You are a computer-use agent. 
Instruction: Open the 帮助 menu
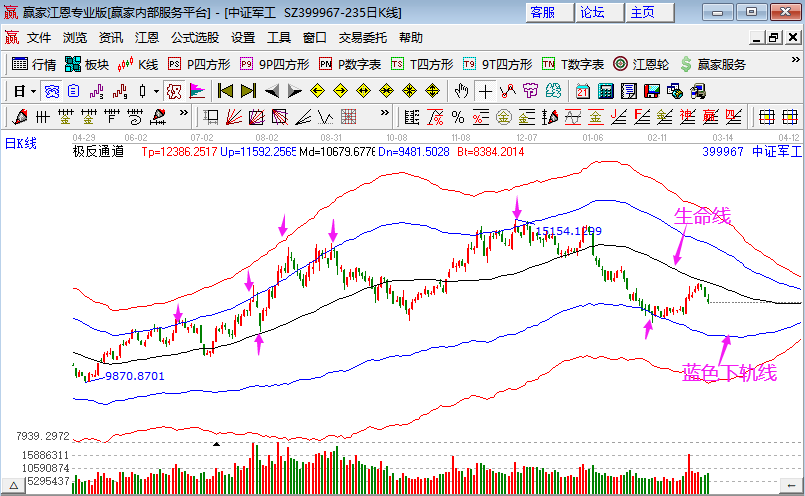click(x=411, y=37)
